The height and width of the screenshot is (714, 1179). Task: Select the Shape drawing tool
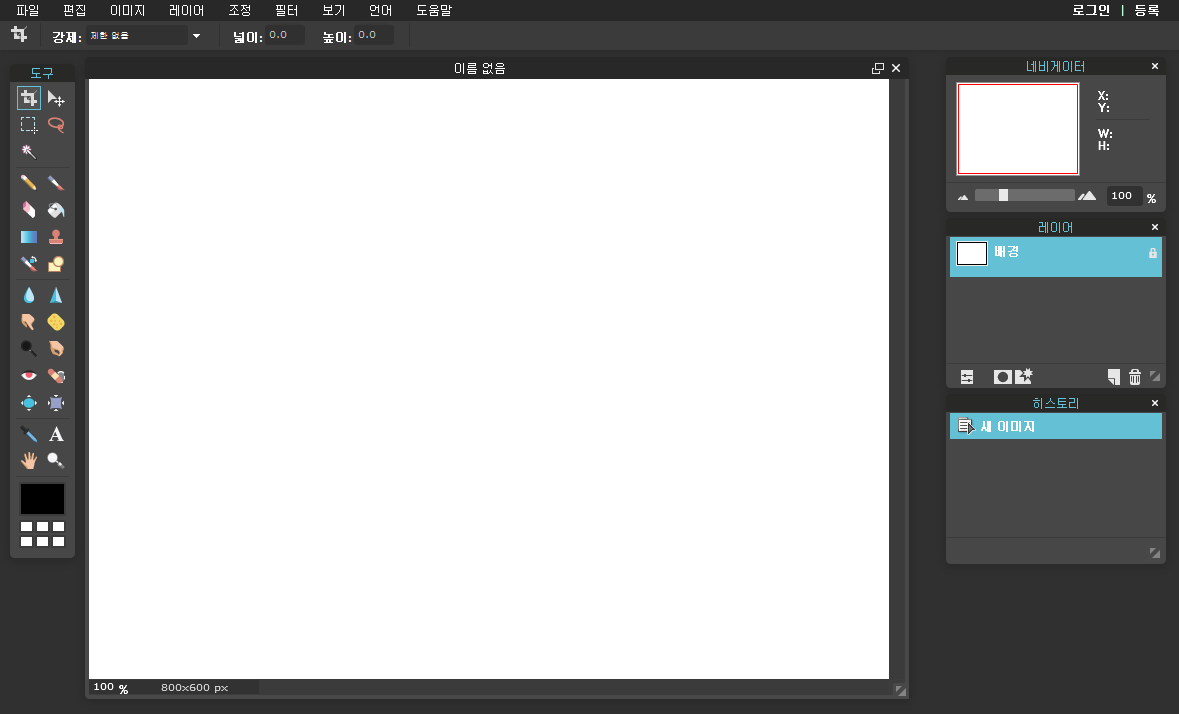[56, 264]
